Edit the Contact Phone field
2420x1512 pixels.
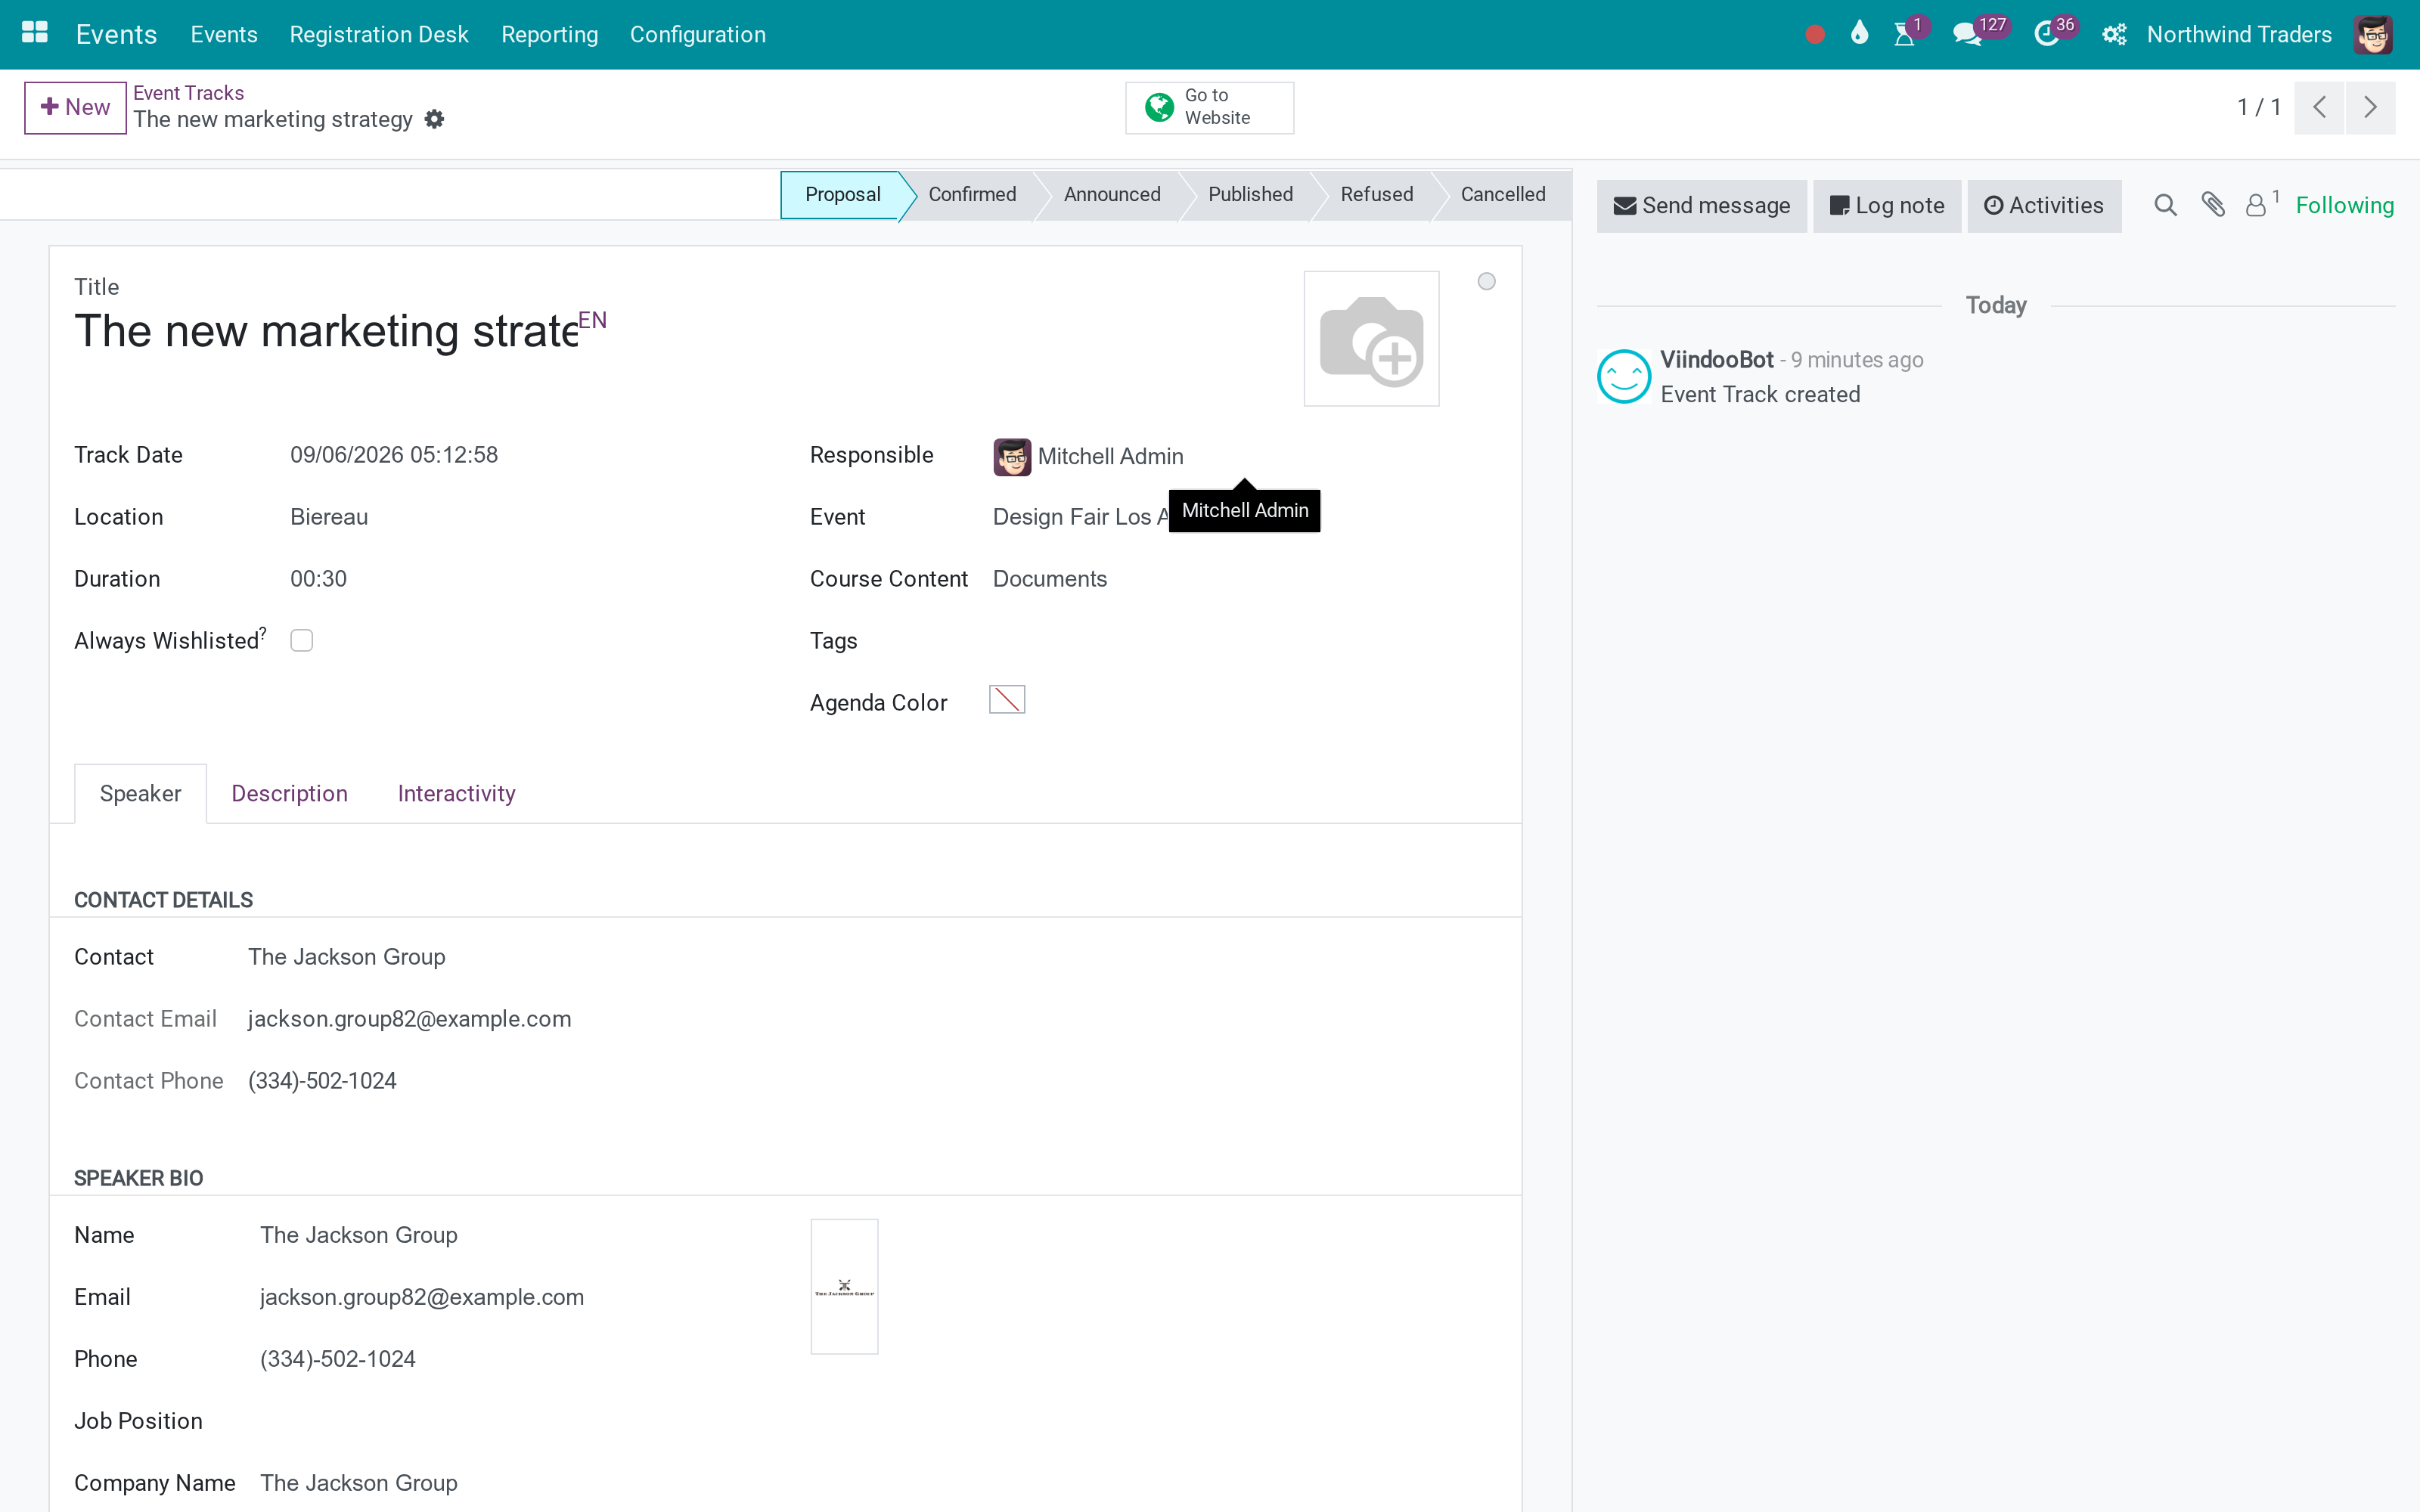tap(872, 1081)
